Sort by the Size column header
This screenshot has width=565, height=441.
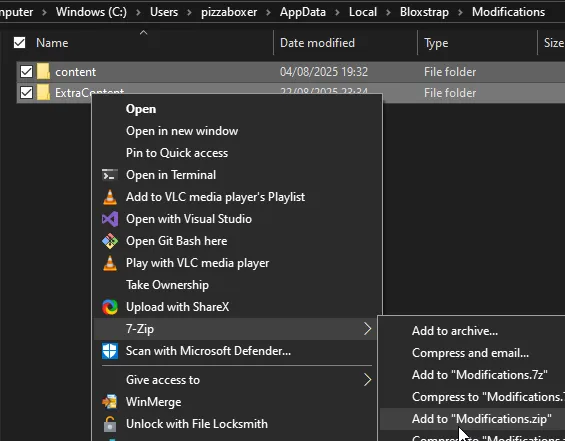554,43
